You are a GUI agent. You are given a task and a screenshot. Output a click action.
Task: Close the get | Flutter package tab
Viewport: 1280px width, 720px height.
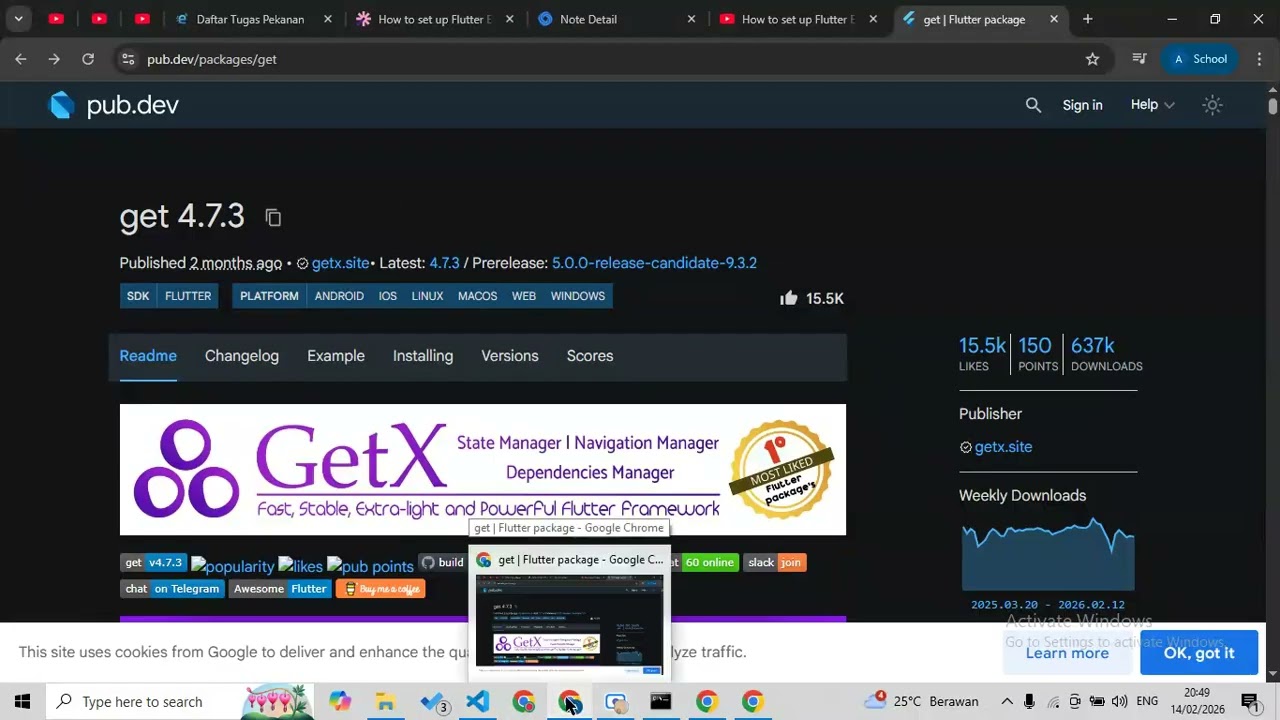tap(1053, 19)
